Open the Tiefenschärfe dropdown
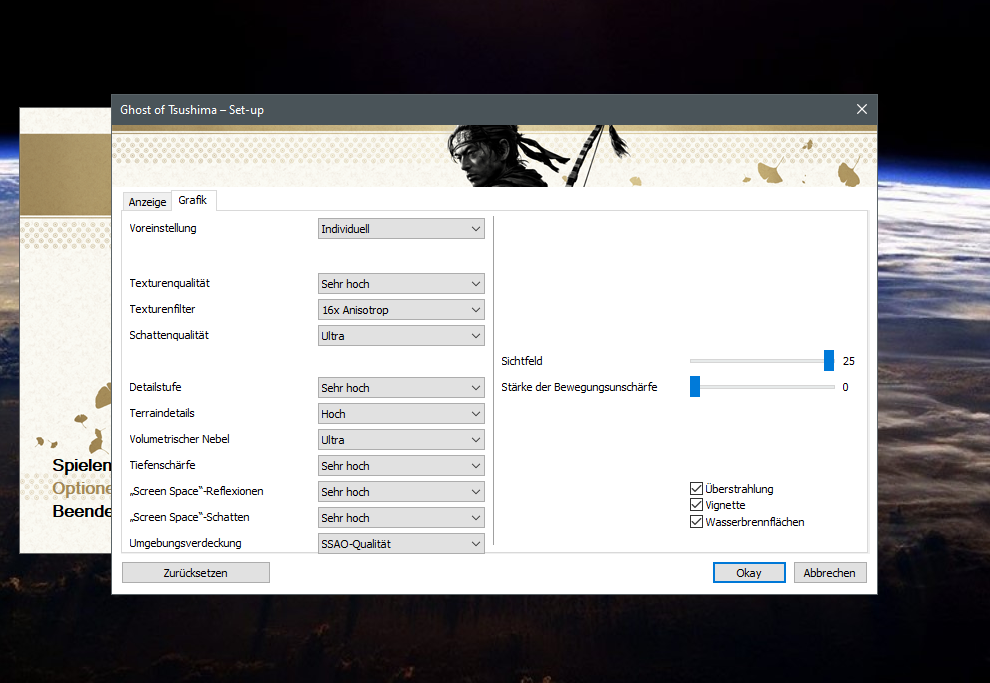990x683 pixels. click(x=401, y=465)
